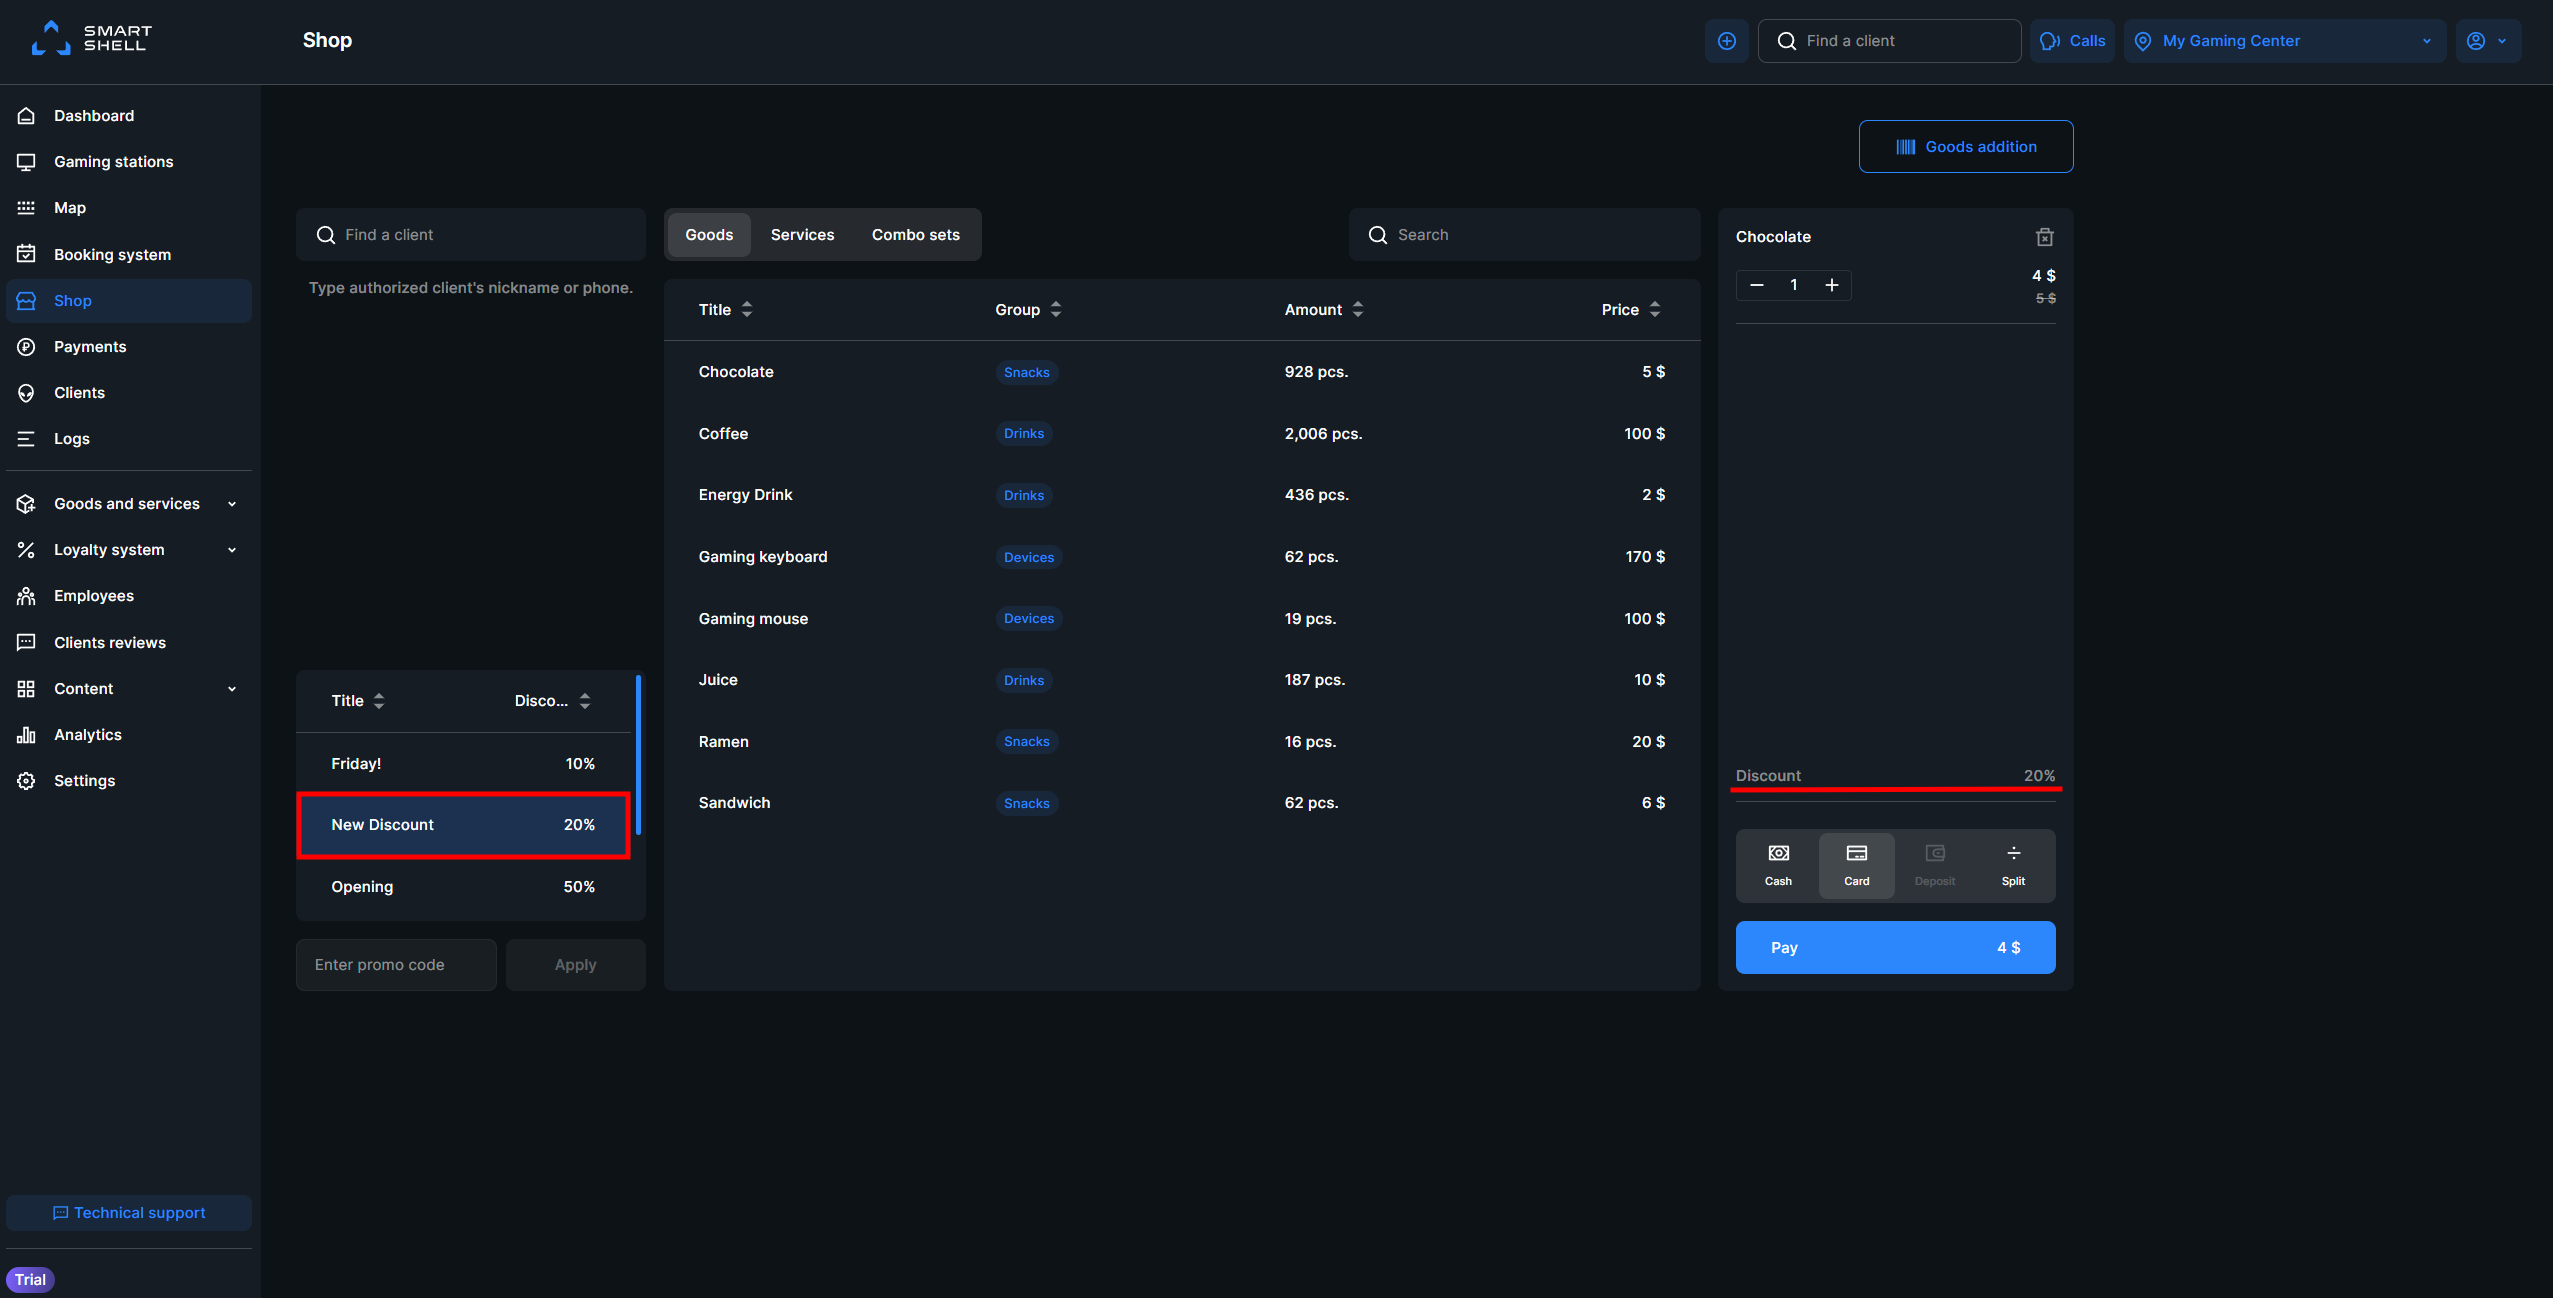Image resolution: width=2553 pixels, height=1298 pixels.
Task: Click the Enter promo code field
Action: [x=396, y=965]
